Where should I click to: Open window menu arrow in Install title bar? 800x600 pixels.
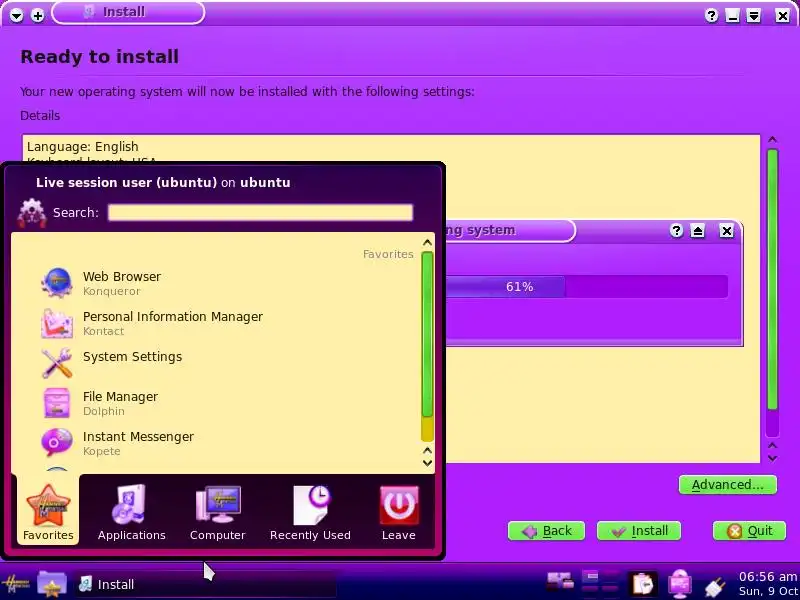click(x=16, y=15)
